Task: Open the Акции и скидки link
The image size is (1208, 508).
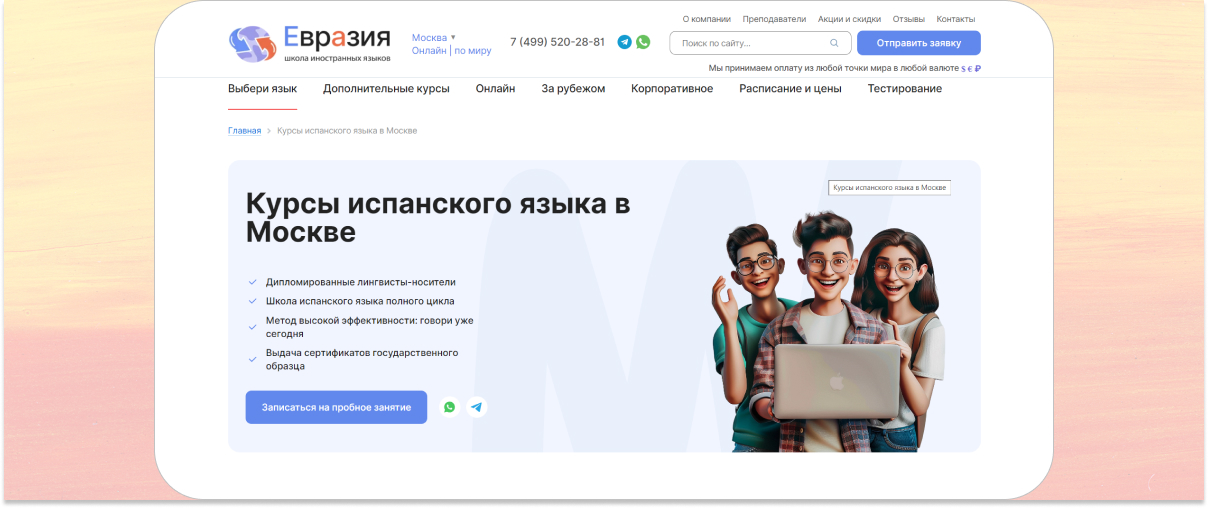Action: point(849,19)
